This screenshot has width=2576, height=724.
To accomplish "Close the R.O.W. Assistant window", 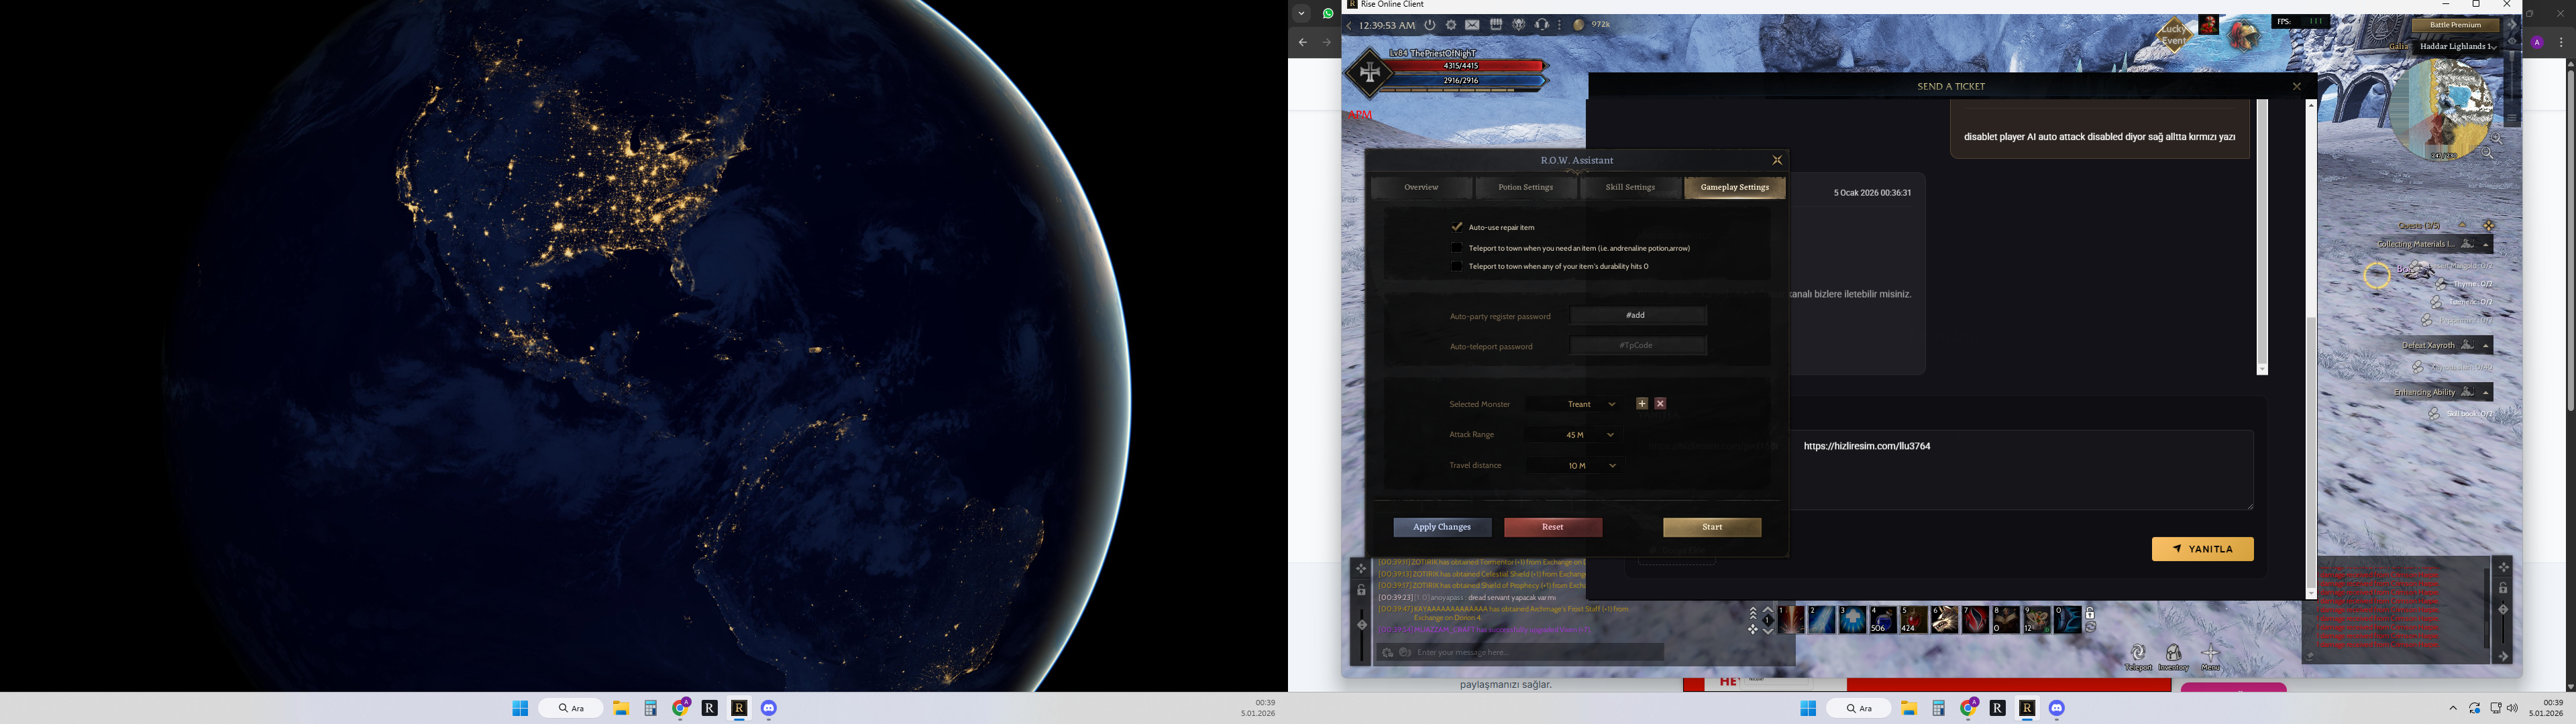I will coord(1777,160).
